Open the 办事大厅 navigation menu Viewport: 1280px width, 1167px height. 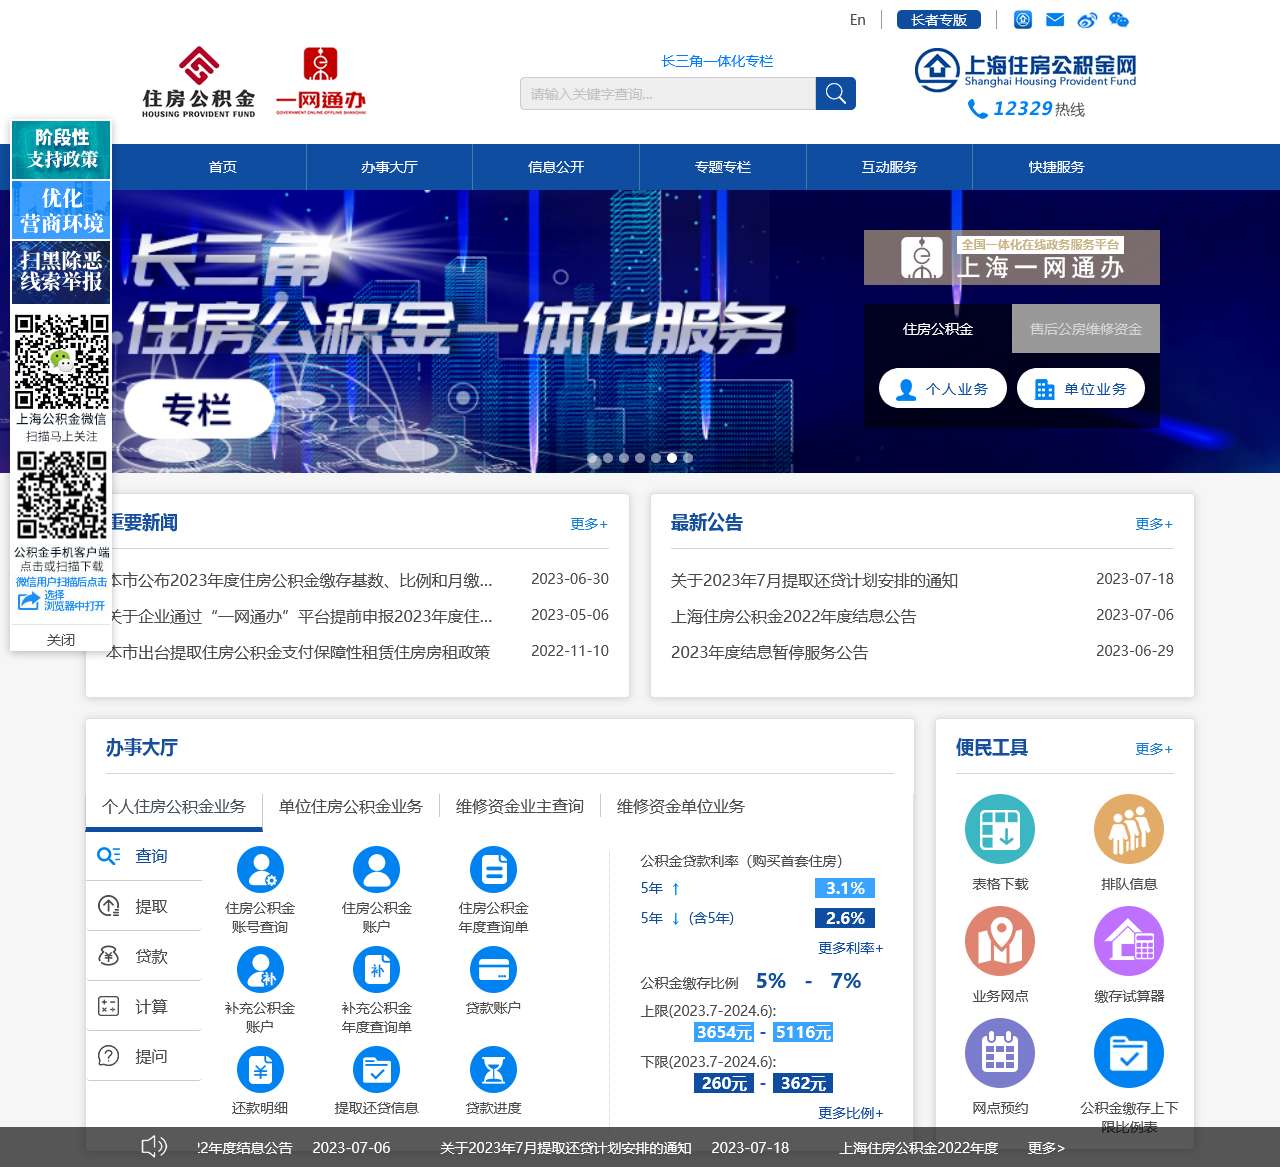[389, 167]
